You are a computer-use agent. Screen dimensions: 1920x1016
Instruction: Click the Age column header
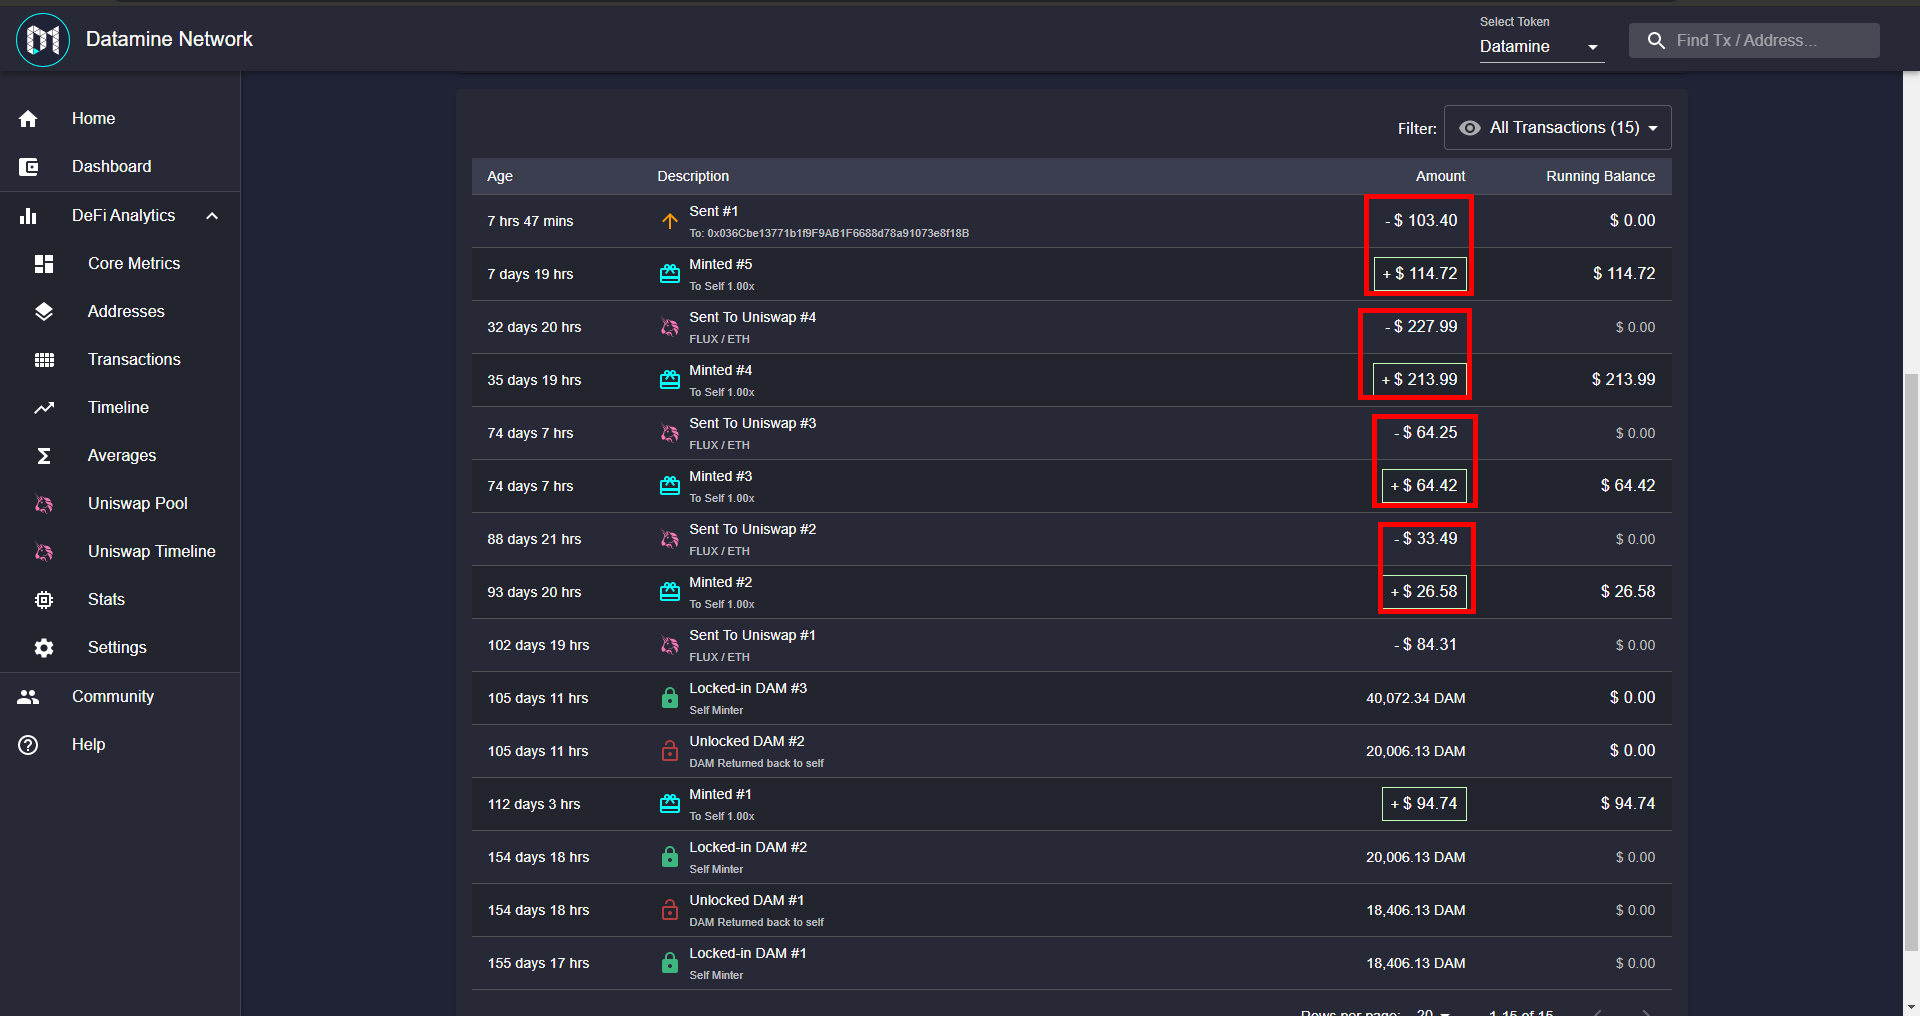click(500, 176)
